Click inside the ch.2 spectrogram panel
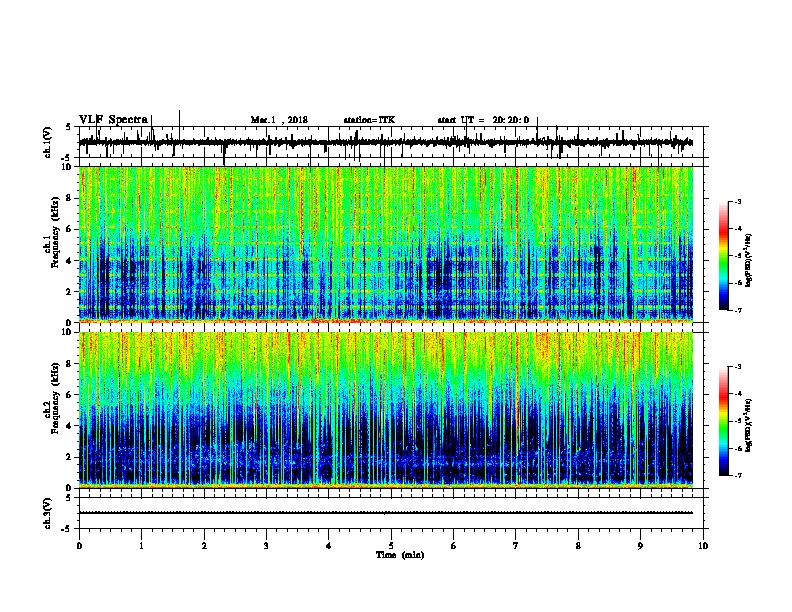Image resolution: width=792 pixels, height=612 pixels. pos(386,410)
